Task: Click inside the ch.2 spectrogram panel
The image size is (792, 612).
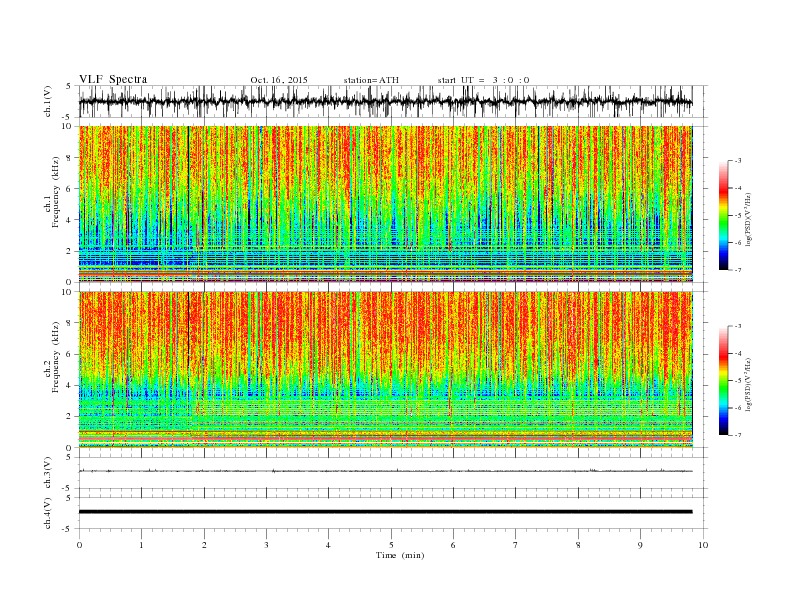Action: [x=385, y=369]
